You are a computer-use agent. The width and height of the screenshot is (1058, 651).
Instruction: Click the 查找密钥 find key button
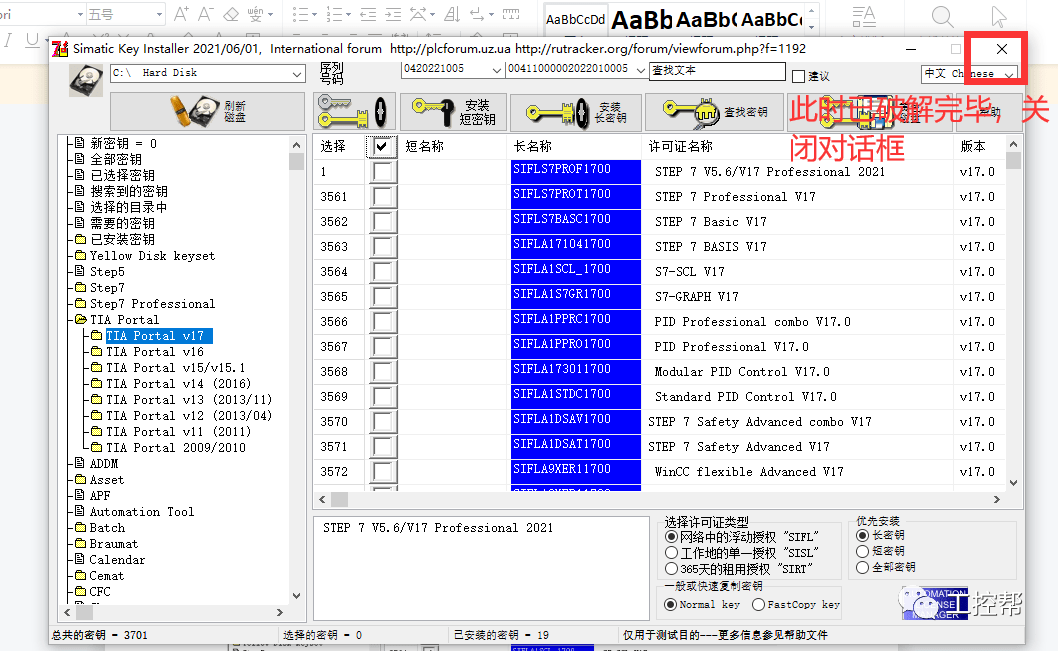point(715,111)
